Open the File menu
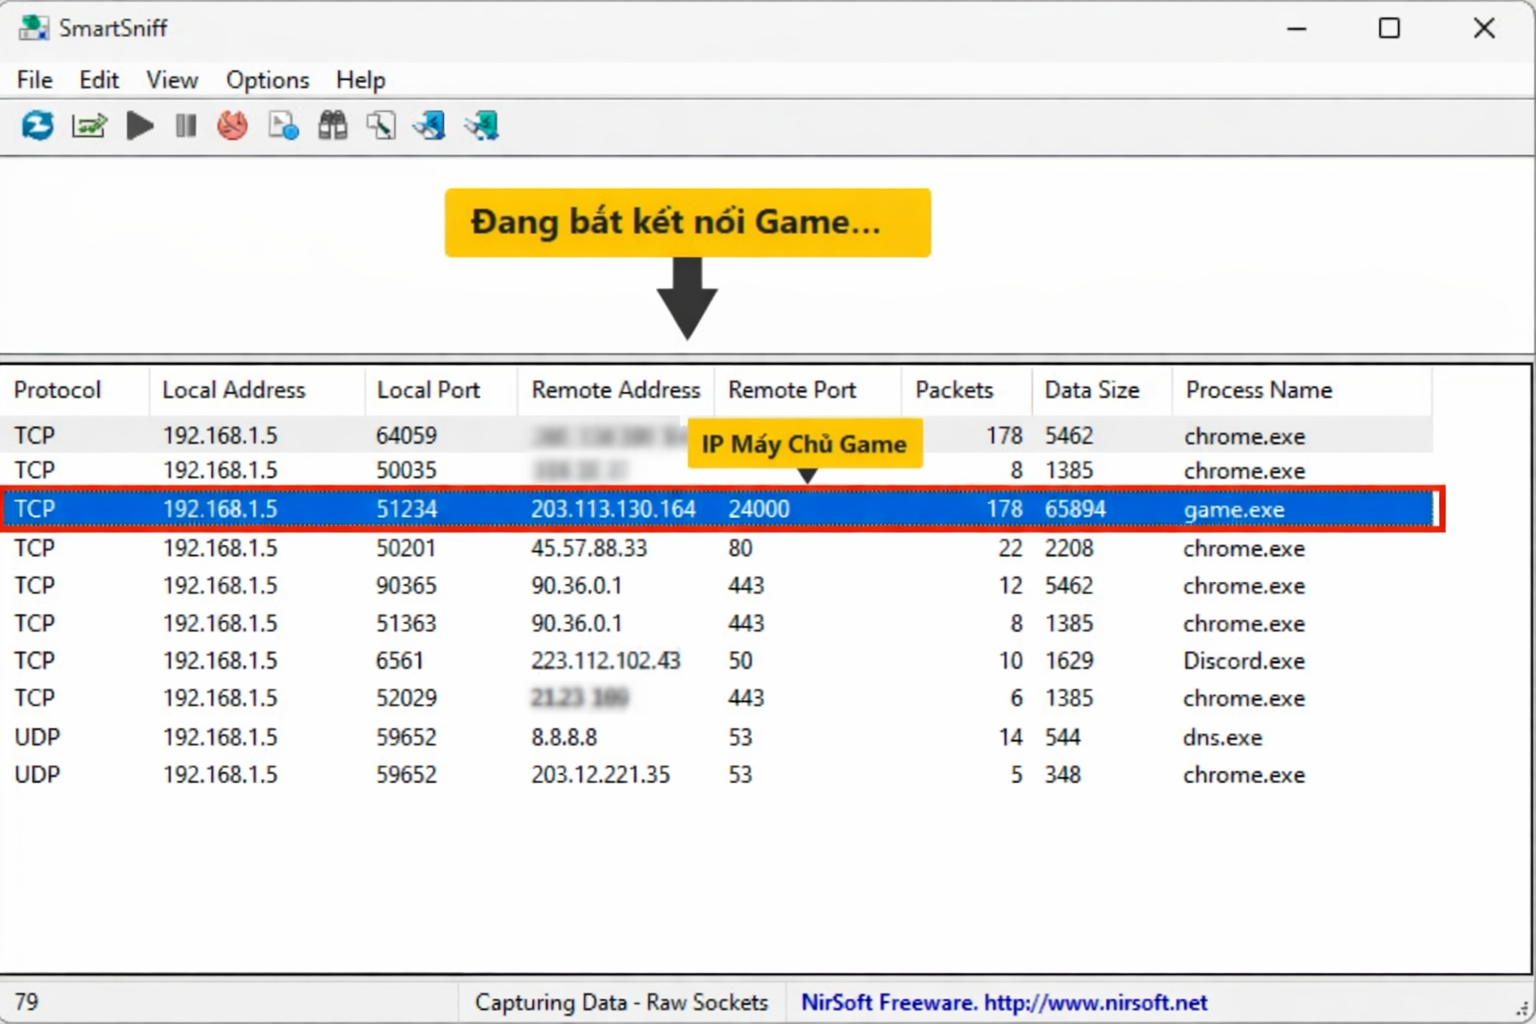Screen dimensions: 1536x1024 point(33,80)
